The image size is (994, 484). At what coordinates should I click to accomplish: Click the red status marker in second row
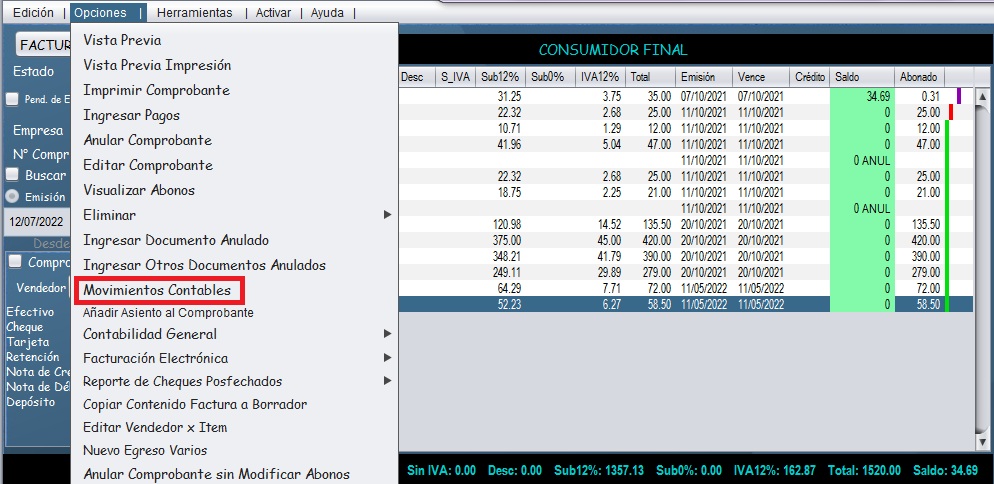(950, 112)
